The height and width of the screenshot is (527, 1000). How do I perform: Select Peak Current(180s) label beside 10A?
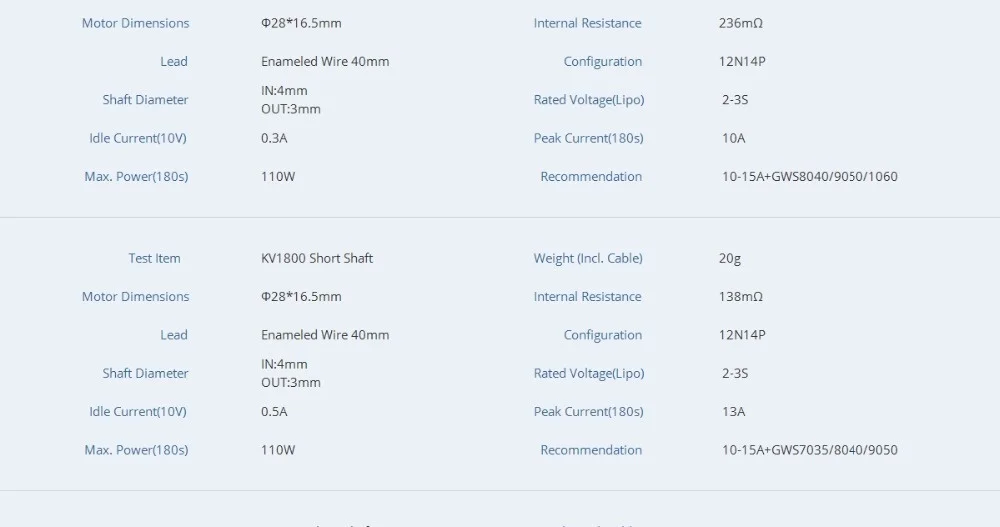click(588, 138)
